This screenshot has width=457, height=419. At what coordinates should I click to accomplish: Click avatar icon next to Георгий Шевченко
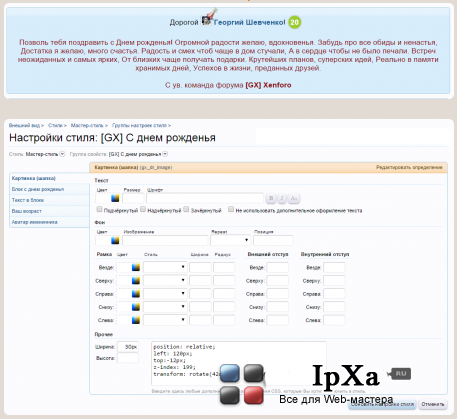point(207,21)
